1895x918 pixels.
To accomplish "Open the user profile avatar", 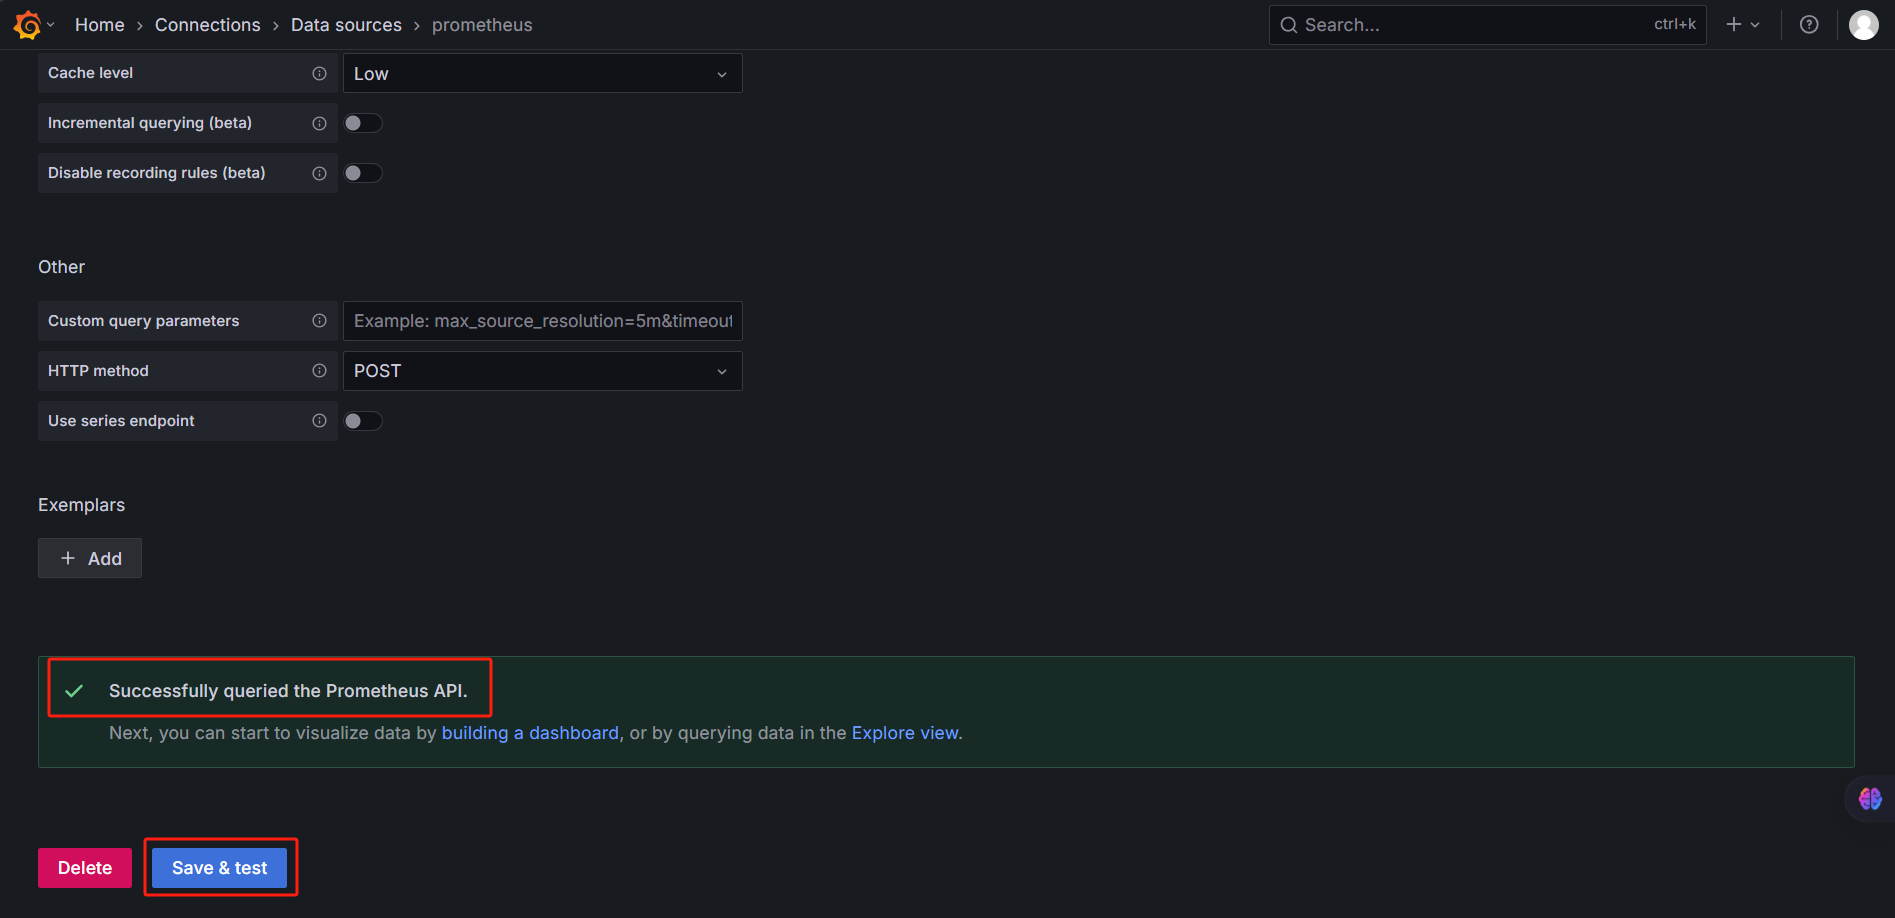I will click(x=1864, y=25).
